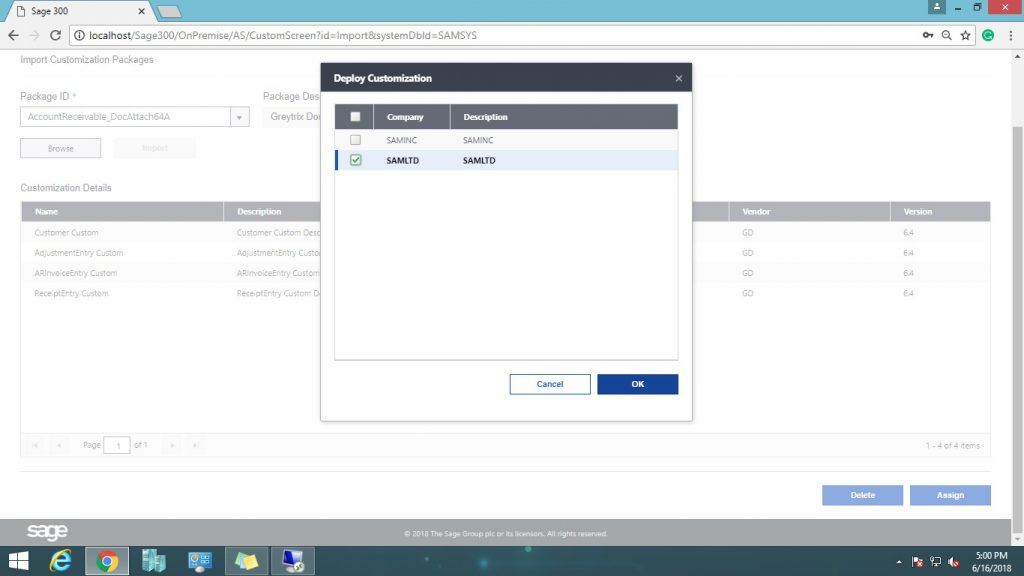Click the browser forward arrow

tap(34, 35)
